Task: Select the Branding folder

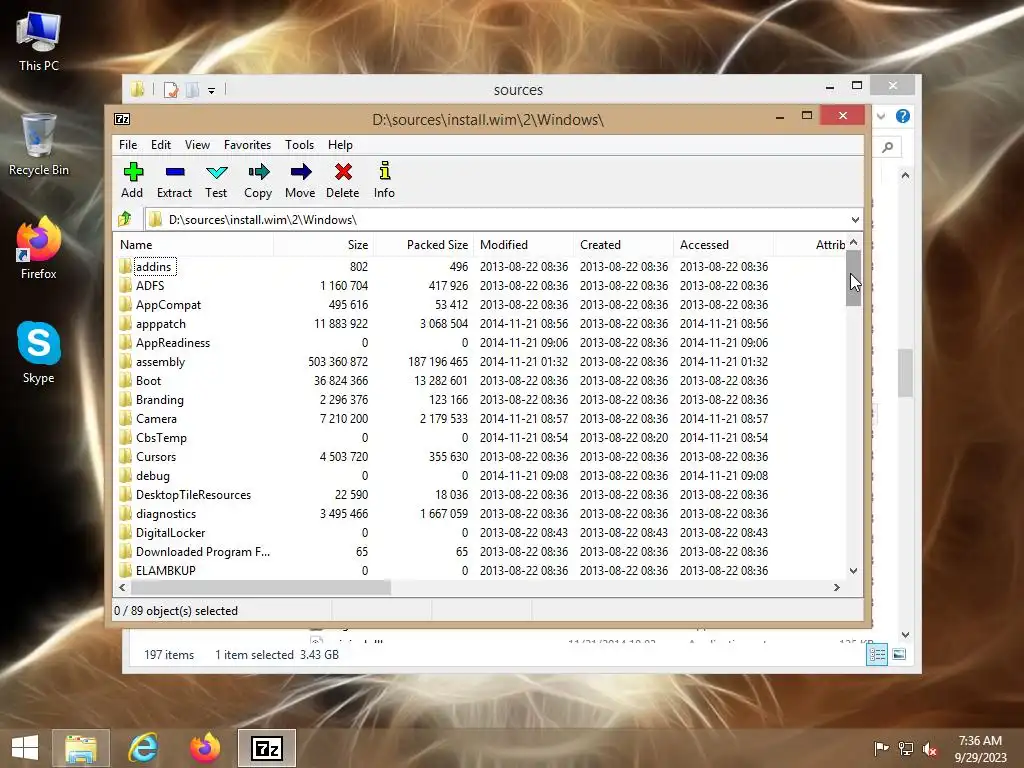Action: pos(159,399)
